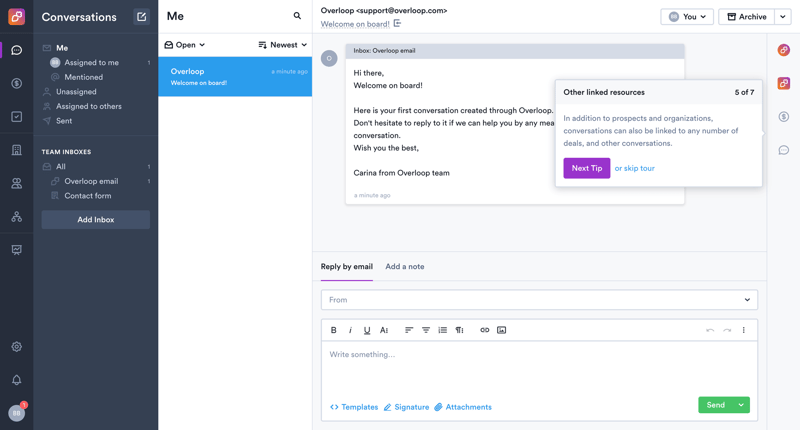The width and height of the screenshot is (800, 430).
Task: Open the Deals dollar icon in left rail
Action: tap(16, 83)
